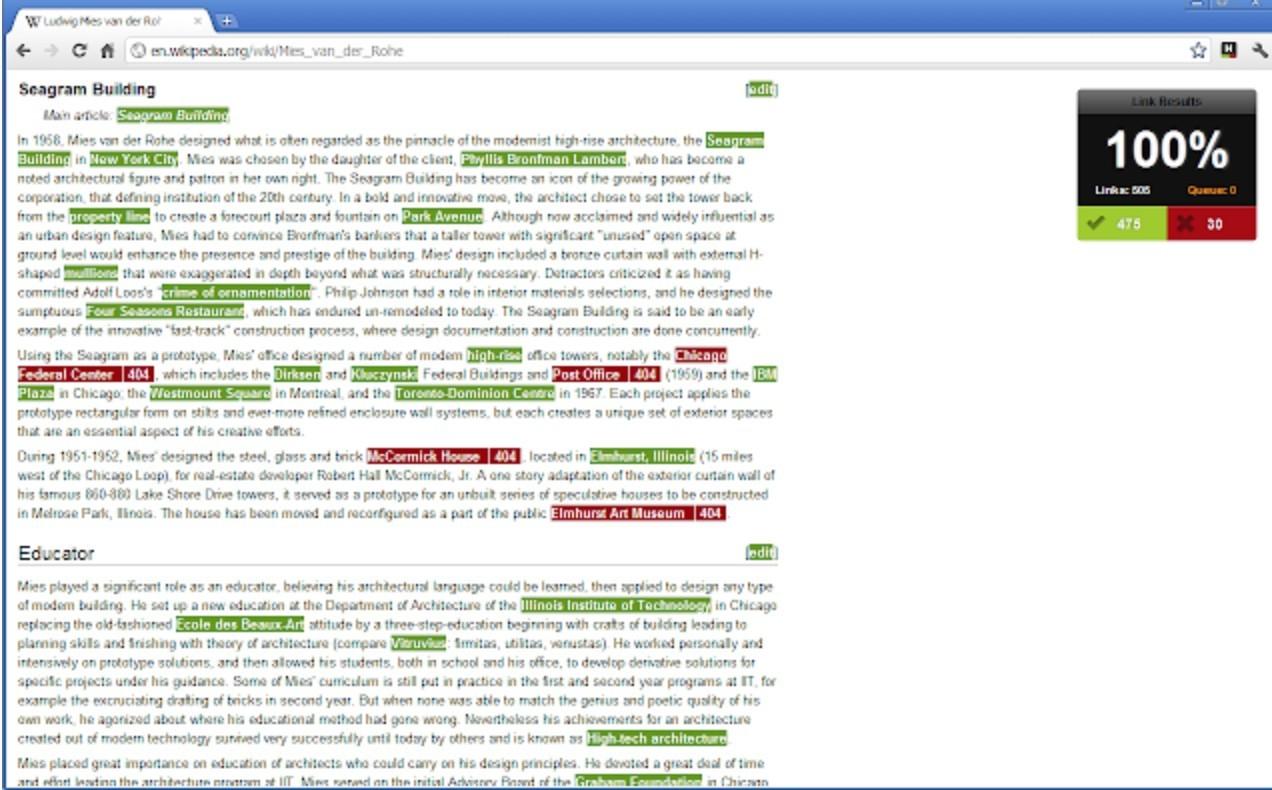The width and height of the screenshot is (1272, 790).
Task: Follow the Illinois Institute of Technology link
Action: pyautogui.click(x=615, y=605)
